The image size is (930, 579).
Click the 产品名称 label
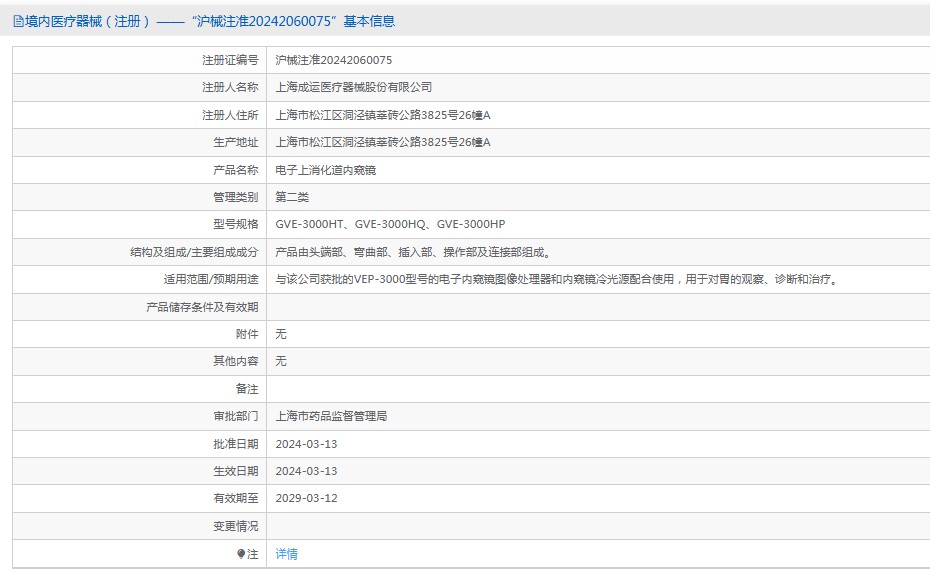[236, 170]
